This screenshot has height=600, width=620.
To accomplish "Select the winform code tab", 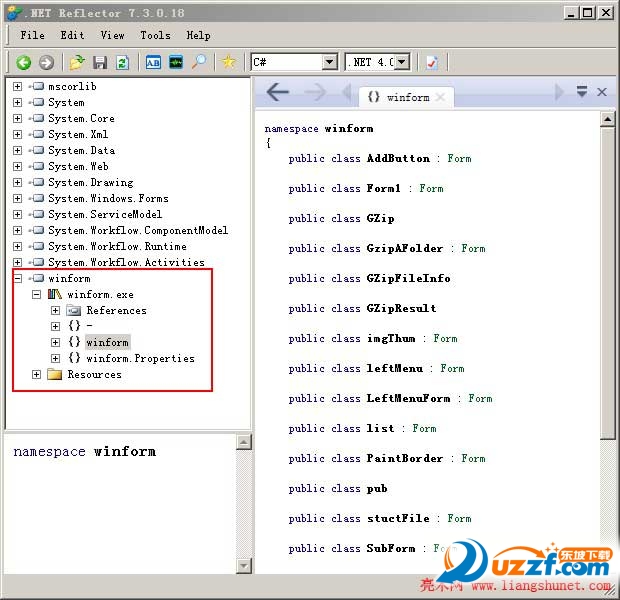I will [407, 97].
